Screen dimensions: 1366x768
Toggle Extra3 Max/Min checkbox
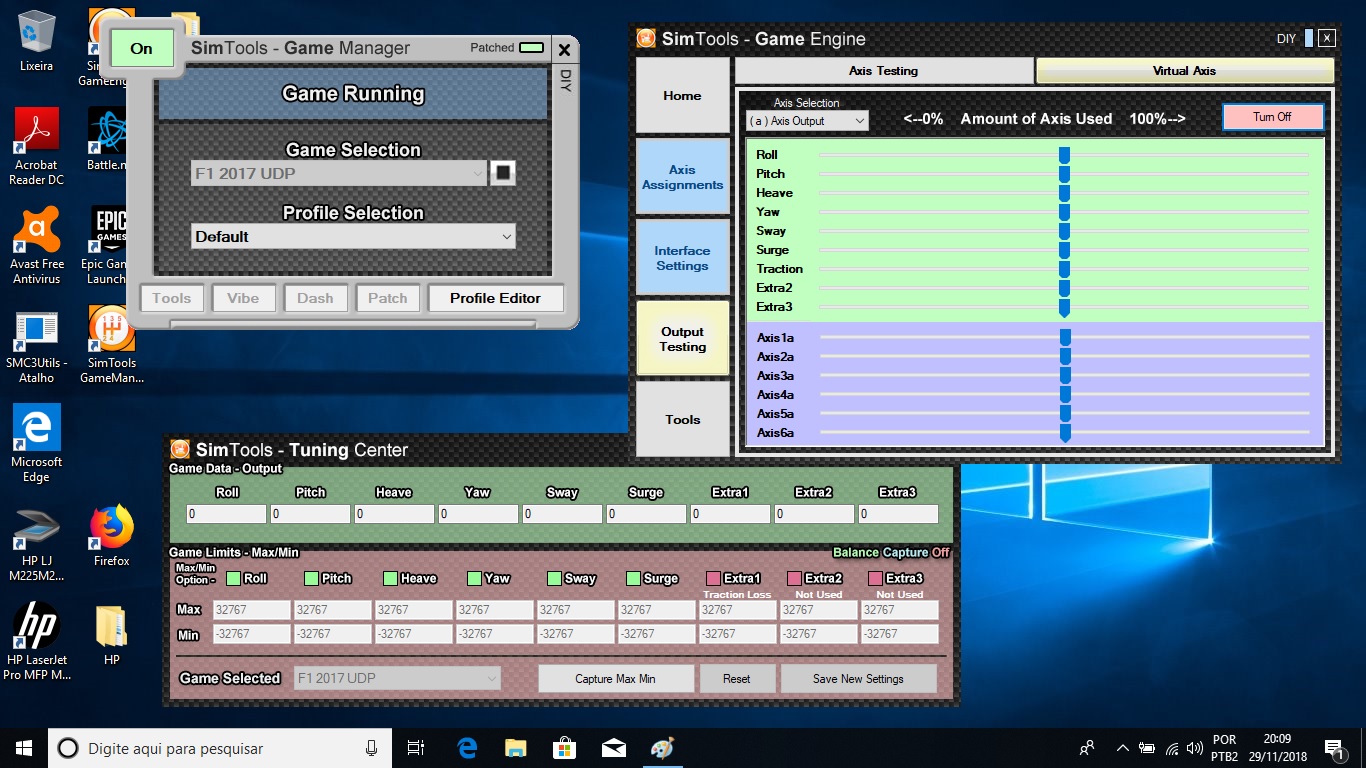[876, 578]
